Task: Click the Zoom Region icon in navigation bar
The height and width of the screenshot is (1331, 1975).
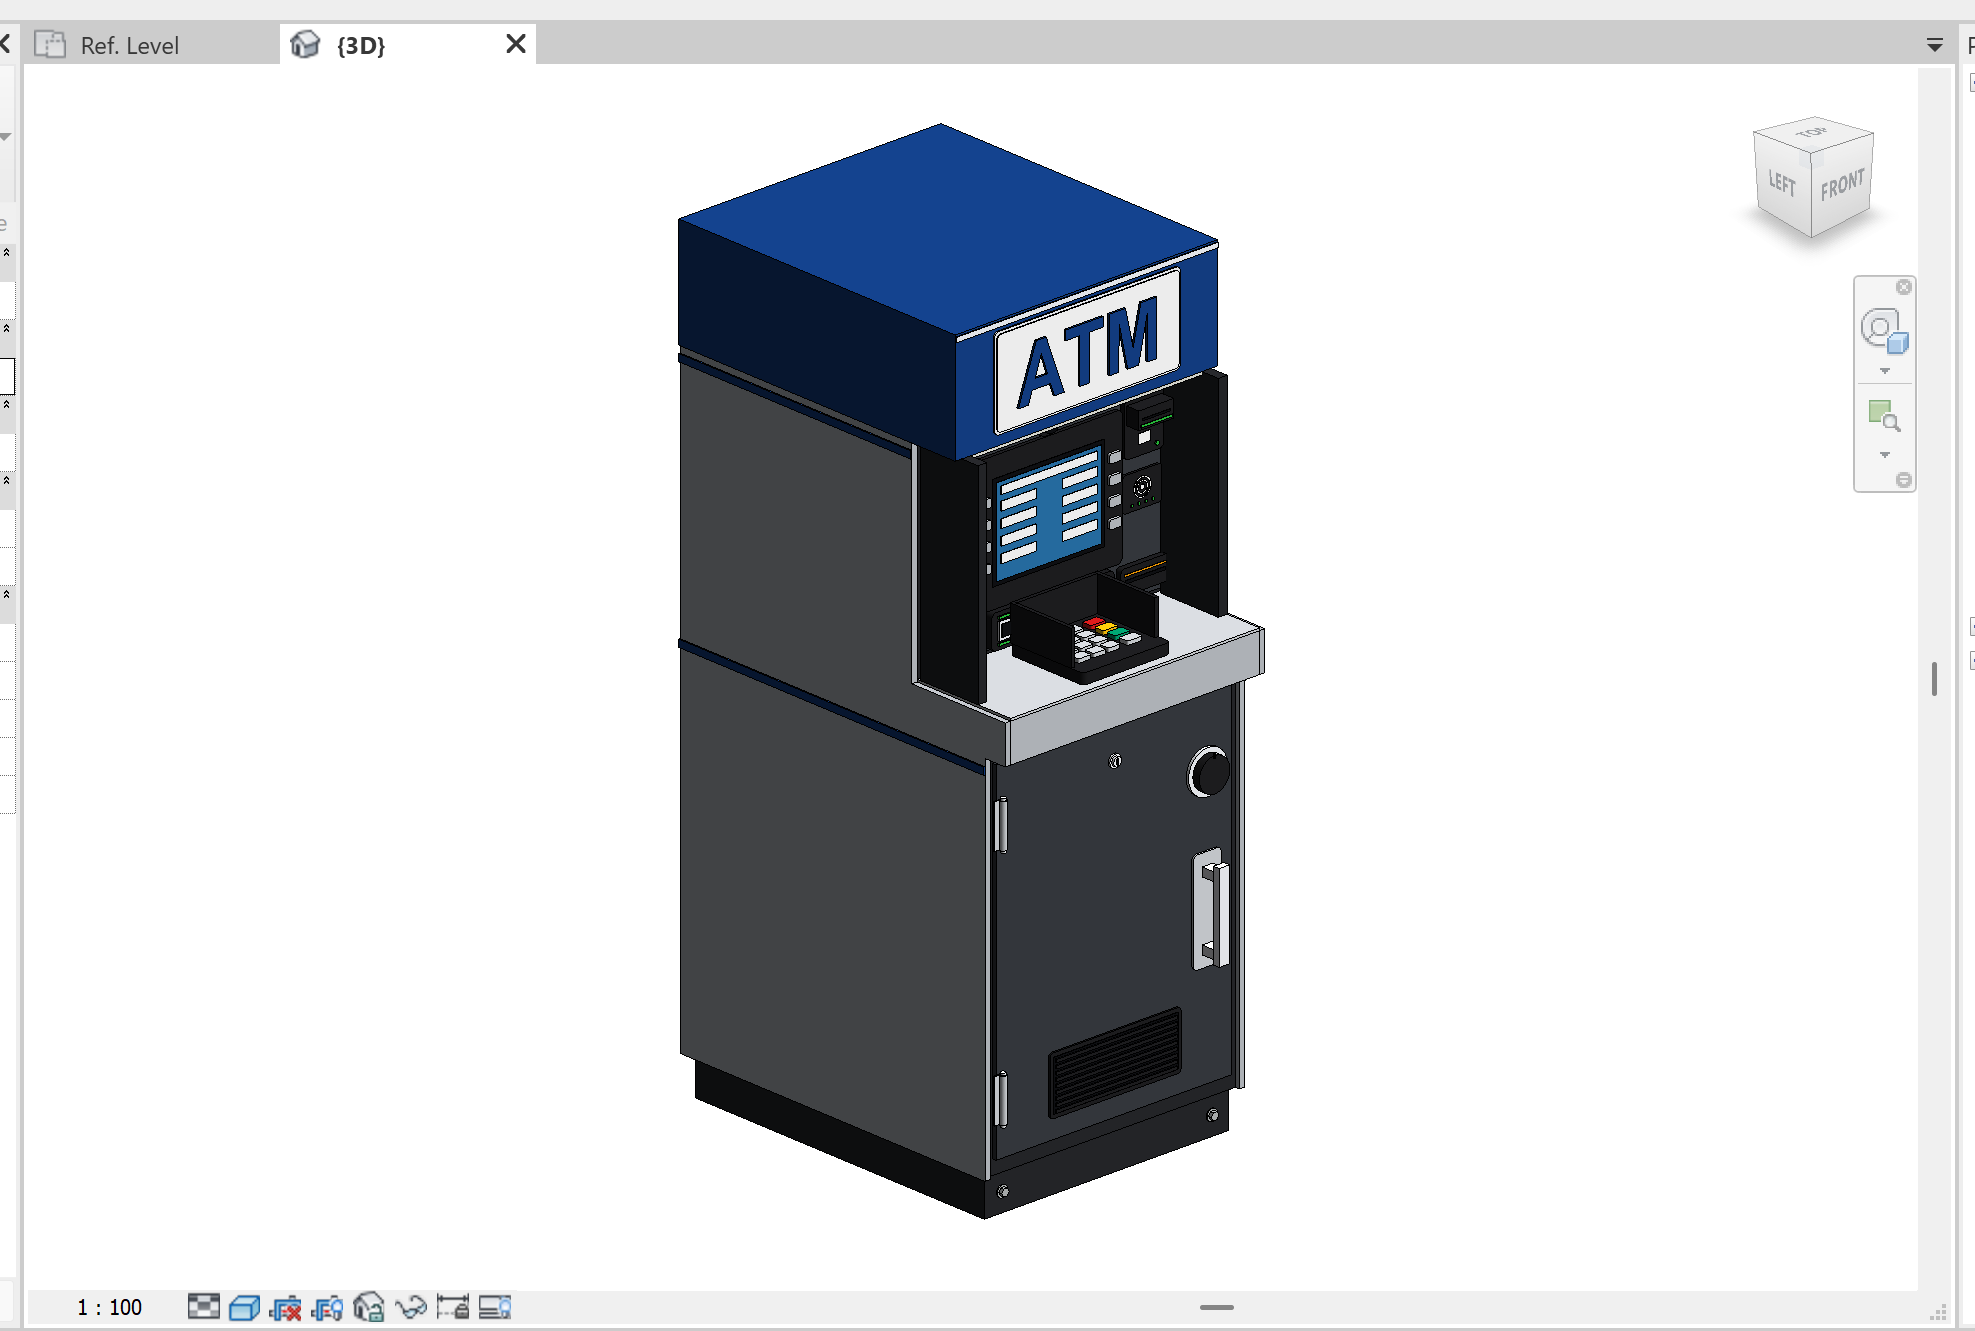Action: point(1884,415)
